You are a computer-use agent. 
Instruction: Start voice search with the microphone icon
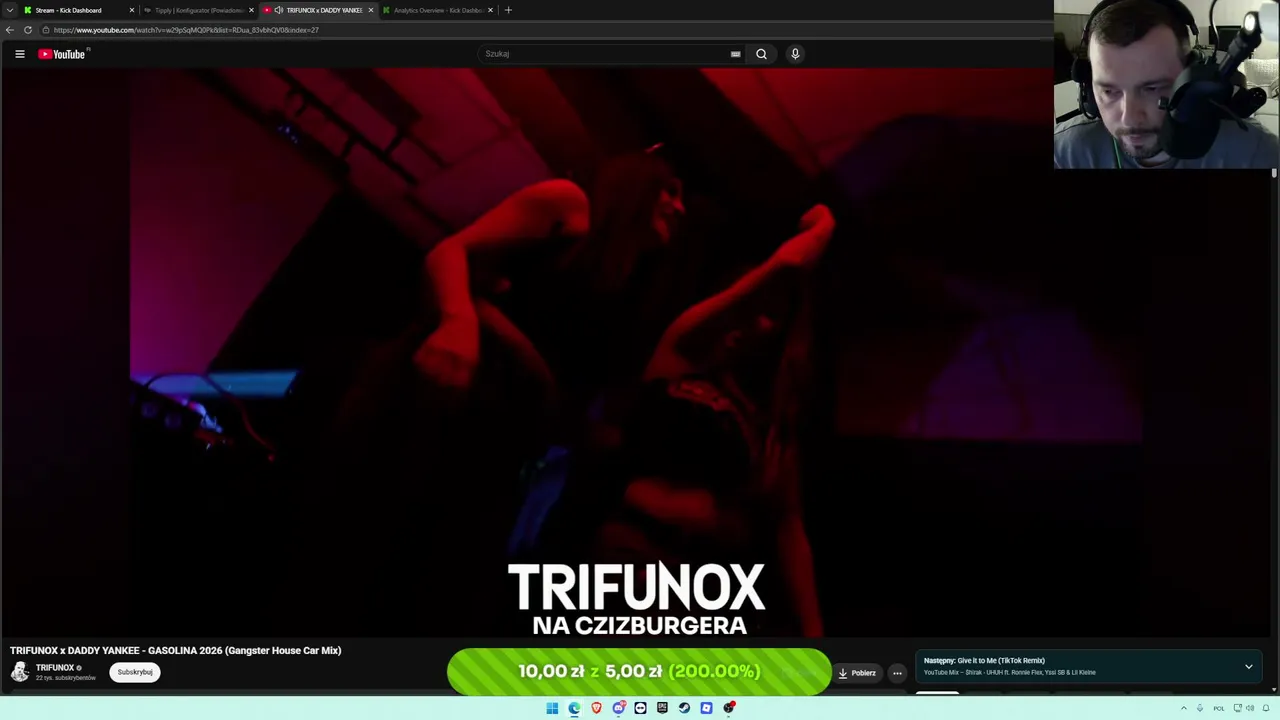click(795, 54)
